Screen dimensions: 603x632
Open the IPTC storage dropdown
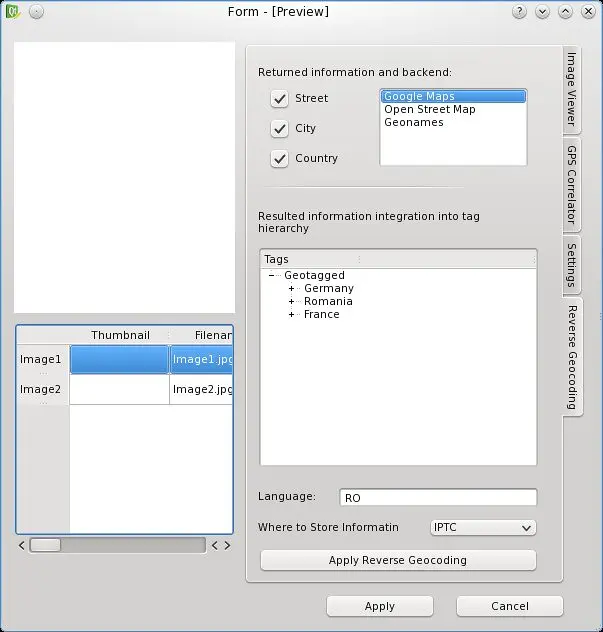tap(483, 528)
